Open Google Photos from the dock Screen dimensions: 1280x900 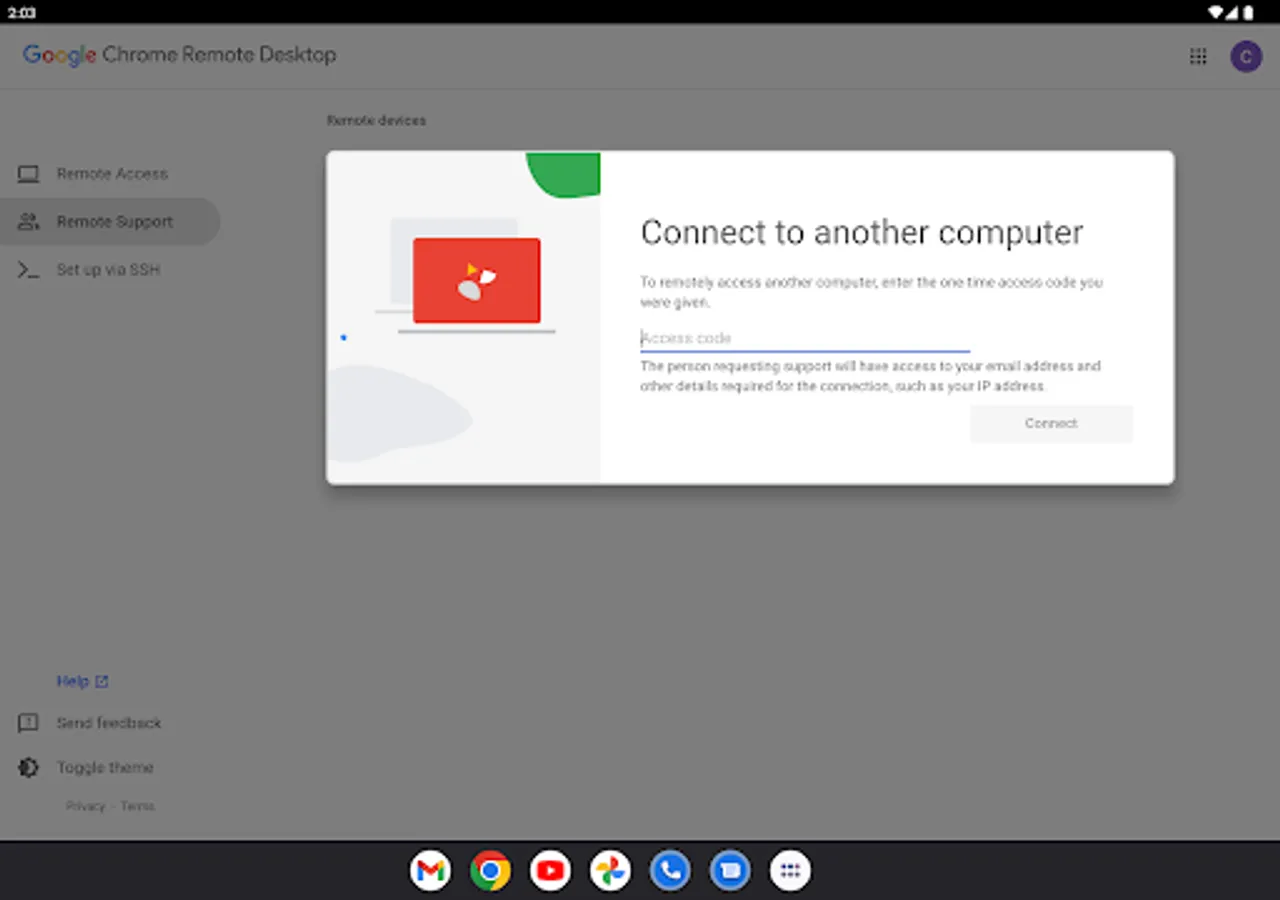[610, 870]
